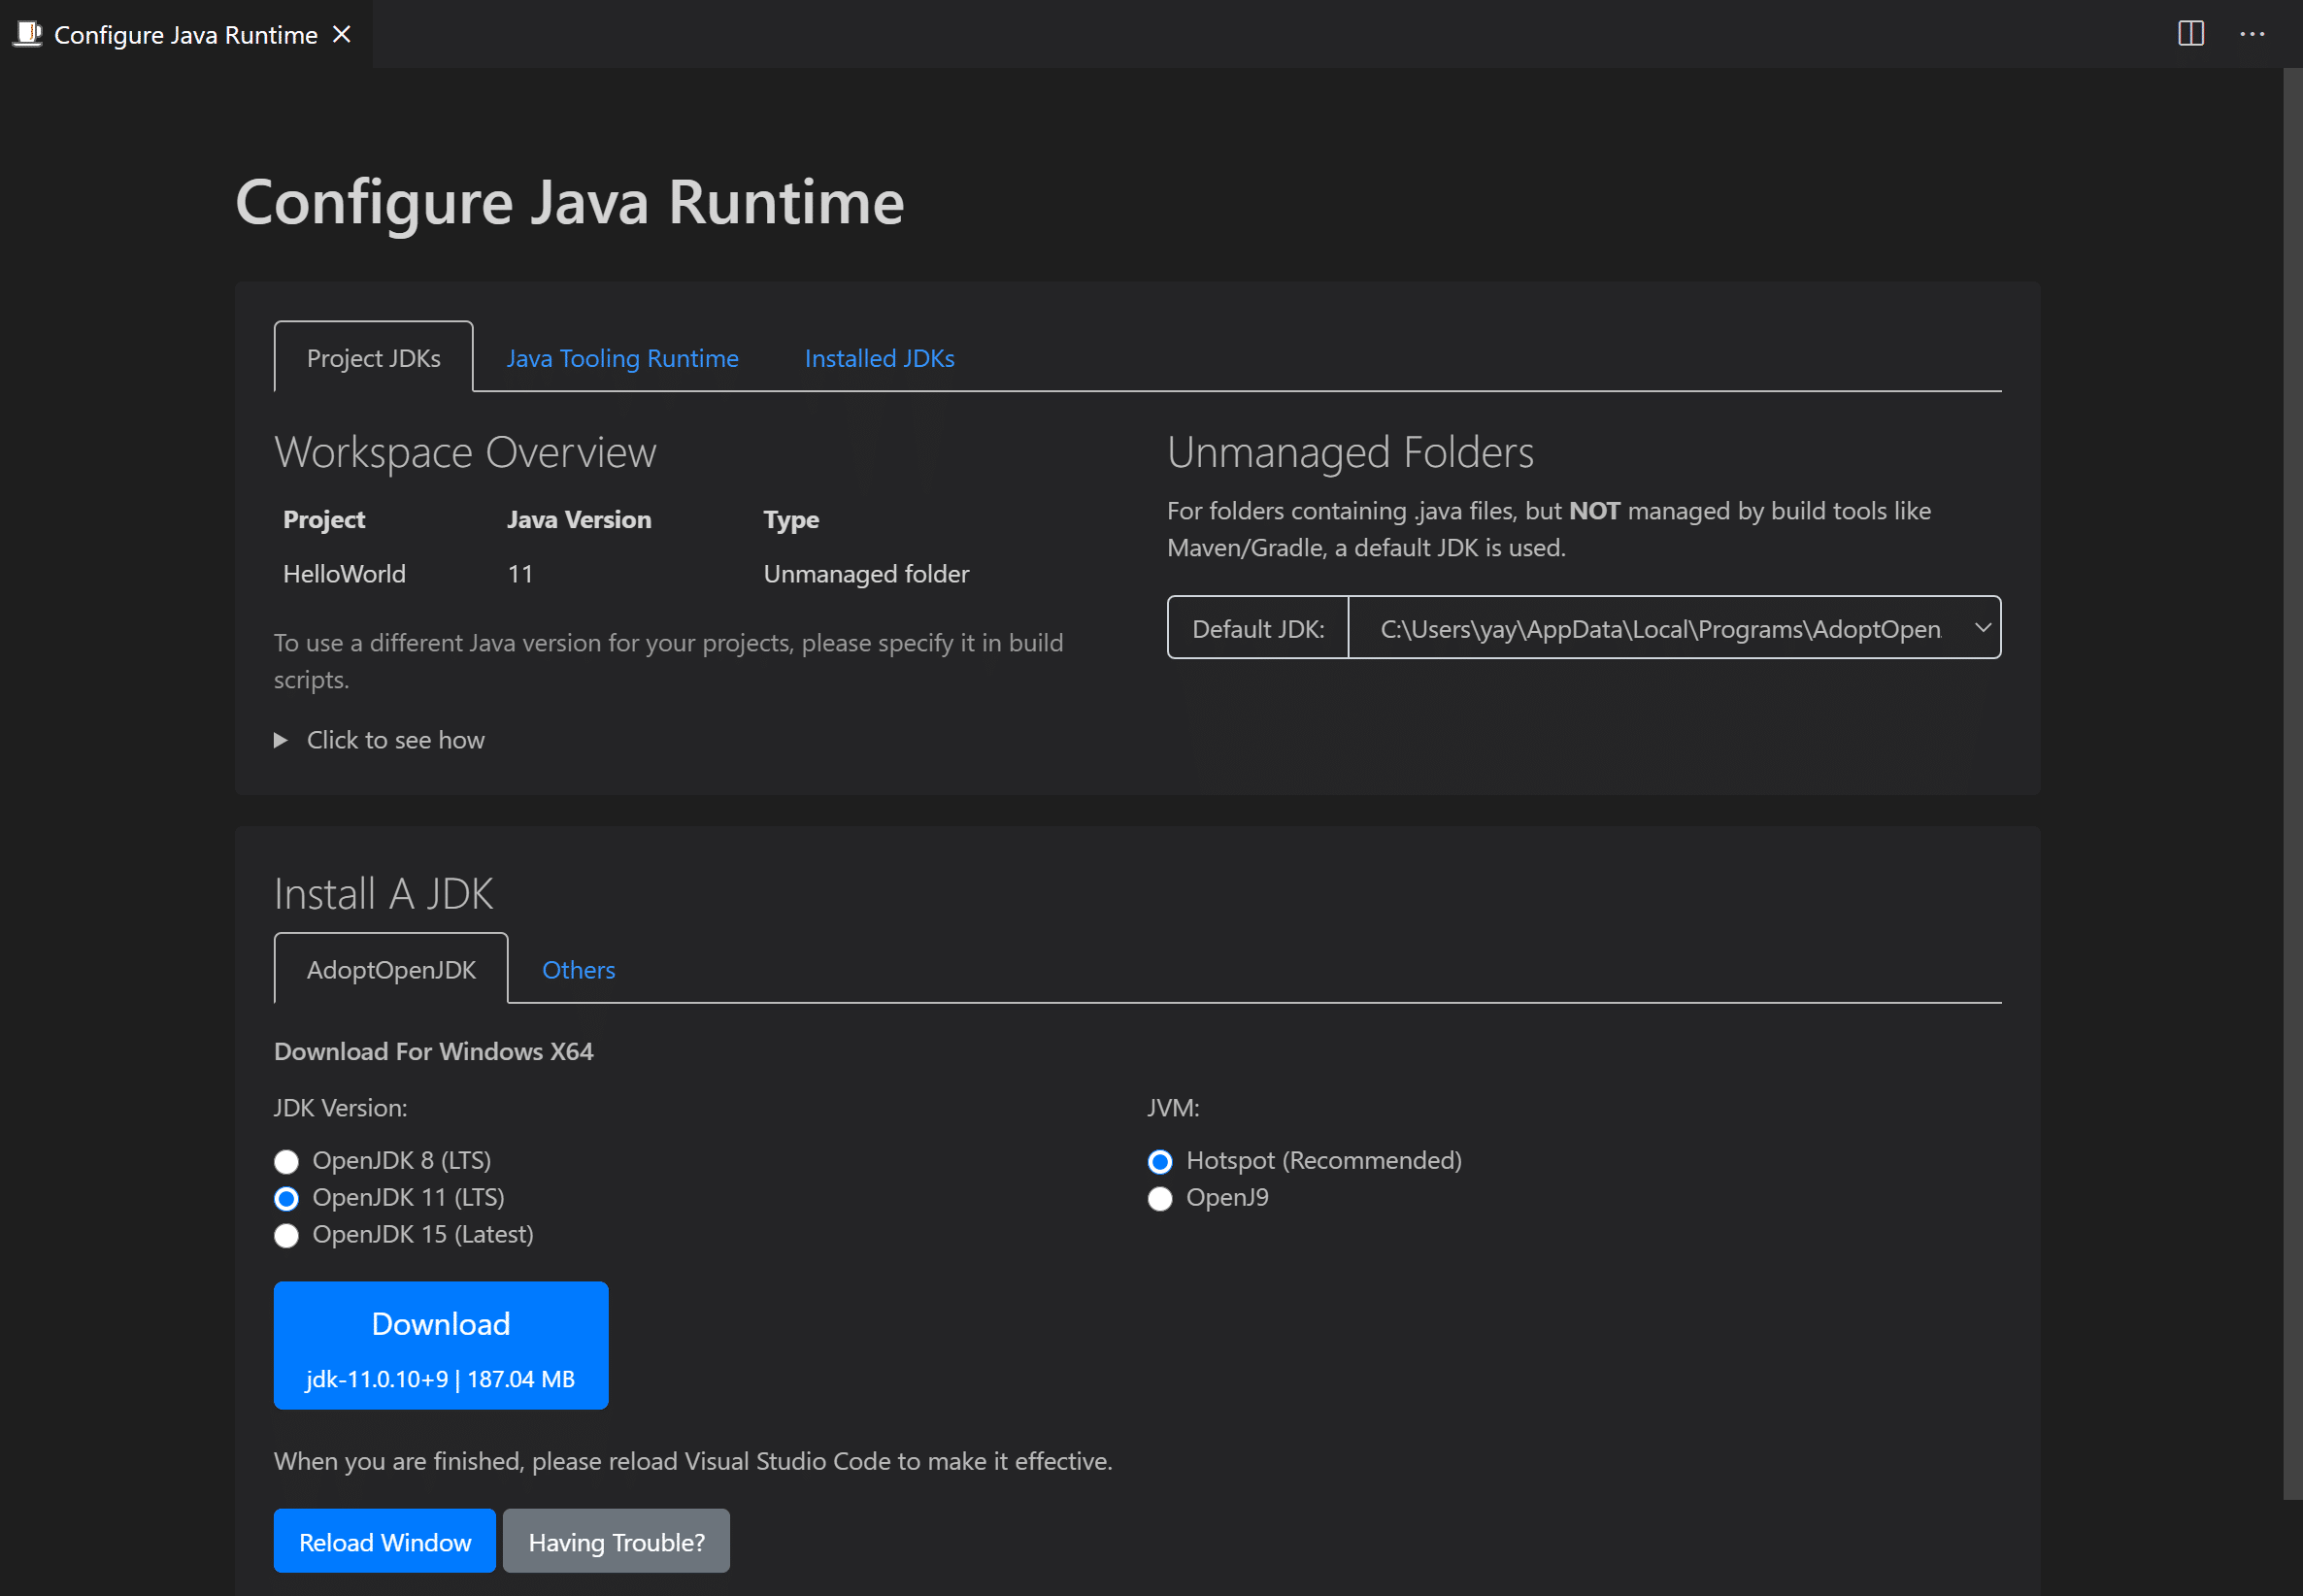Click the Unmanaged folder type cell

pos(866,574)
